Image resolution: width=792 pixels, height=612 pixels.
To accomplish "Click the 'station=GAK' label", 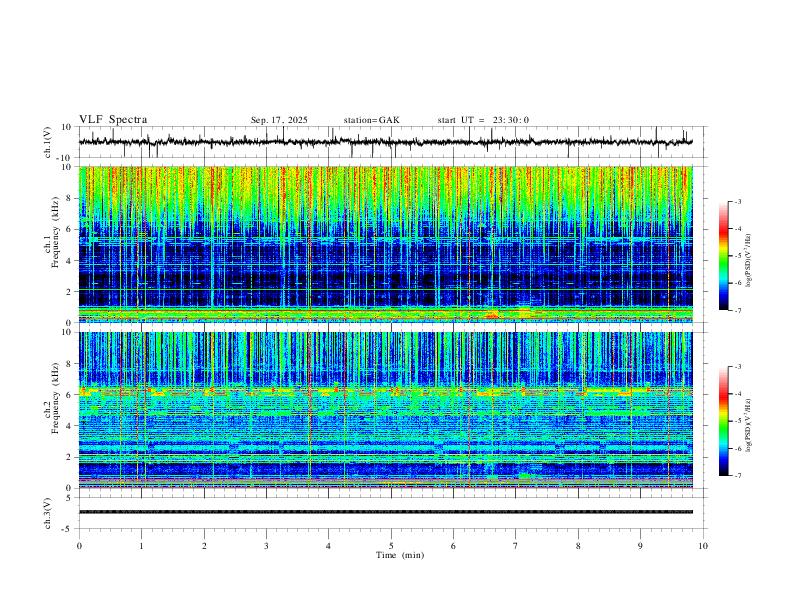I will point(371,120).
